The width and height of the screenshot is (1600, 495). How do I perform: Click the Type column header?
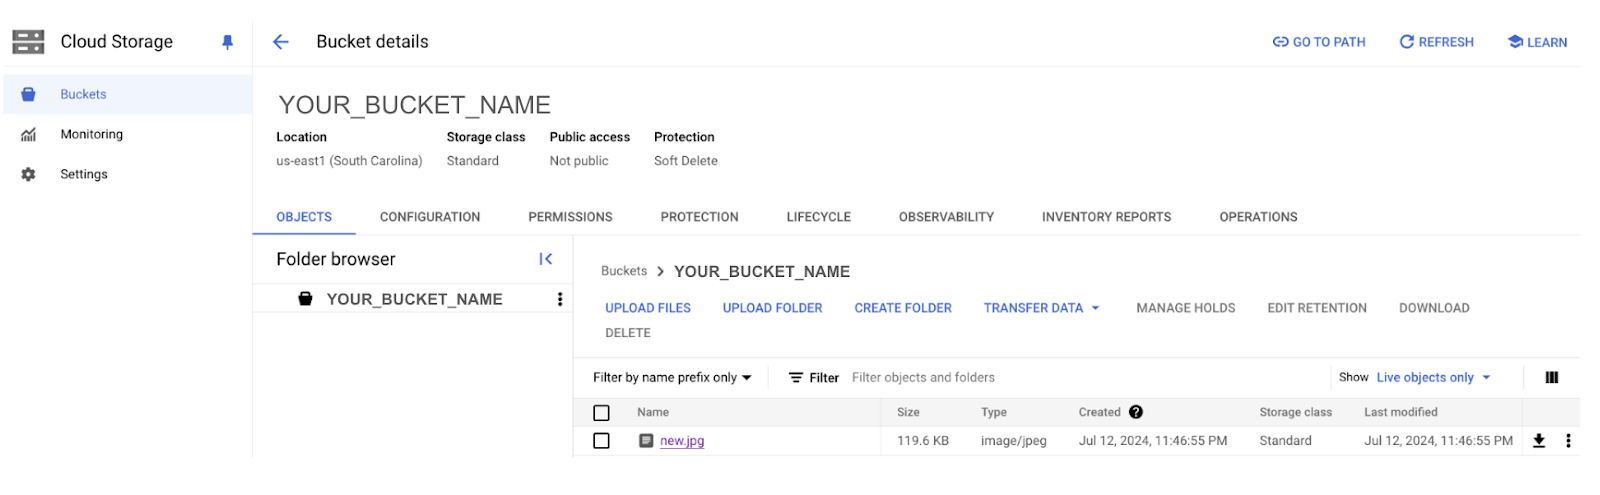click(x=994, y=412)
